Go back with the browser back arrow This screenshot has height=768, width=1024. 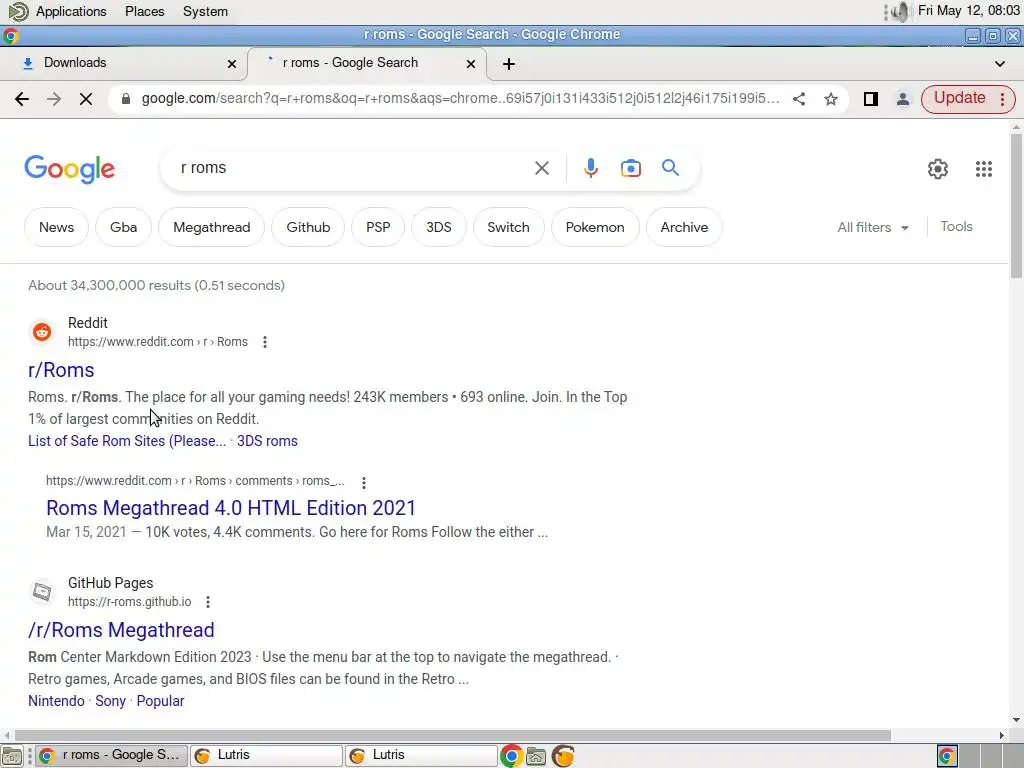pyautogui.click(x=22, y=99)
